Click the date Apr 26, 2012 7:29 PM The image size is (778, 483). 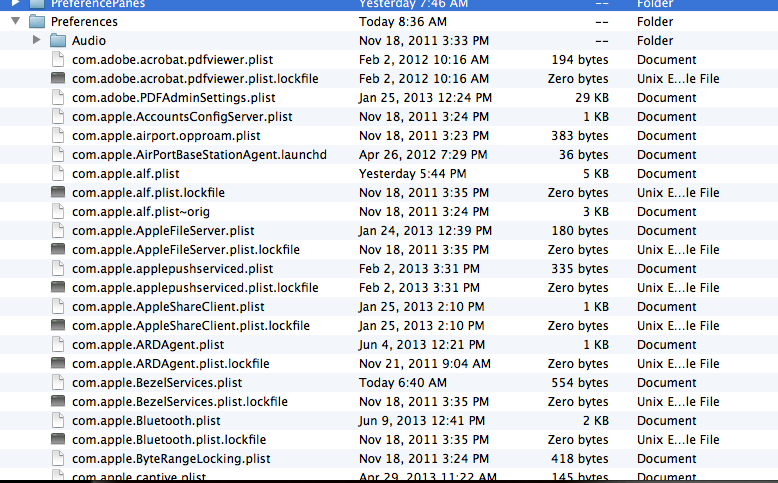(423, 155)
